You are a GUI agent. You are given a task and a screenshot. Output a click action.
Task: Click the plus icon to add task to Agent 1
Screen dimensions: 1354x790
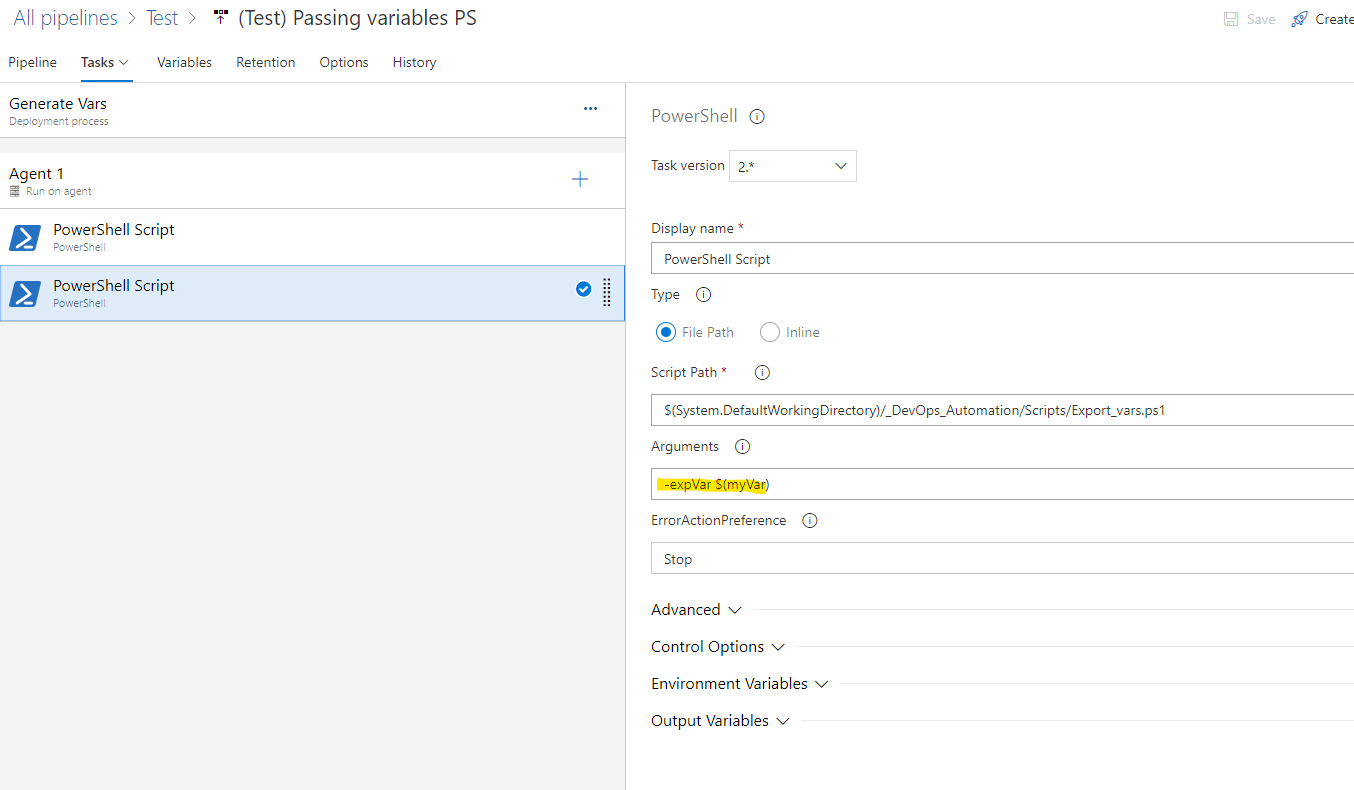(x=580, y=179)
